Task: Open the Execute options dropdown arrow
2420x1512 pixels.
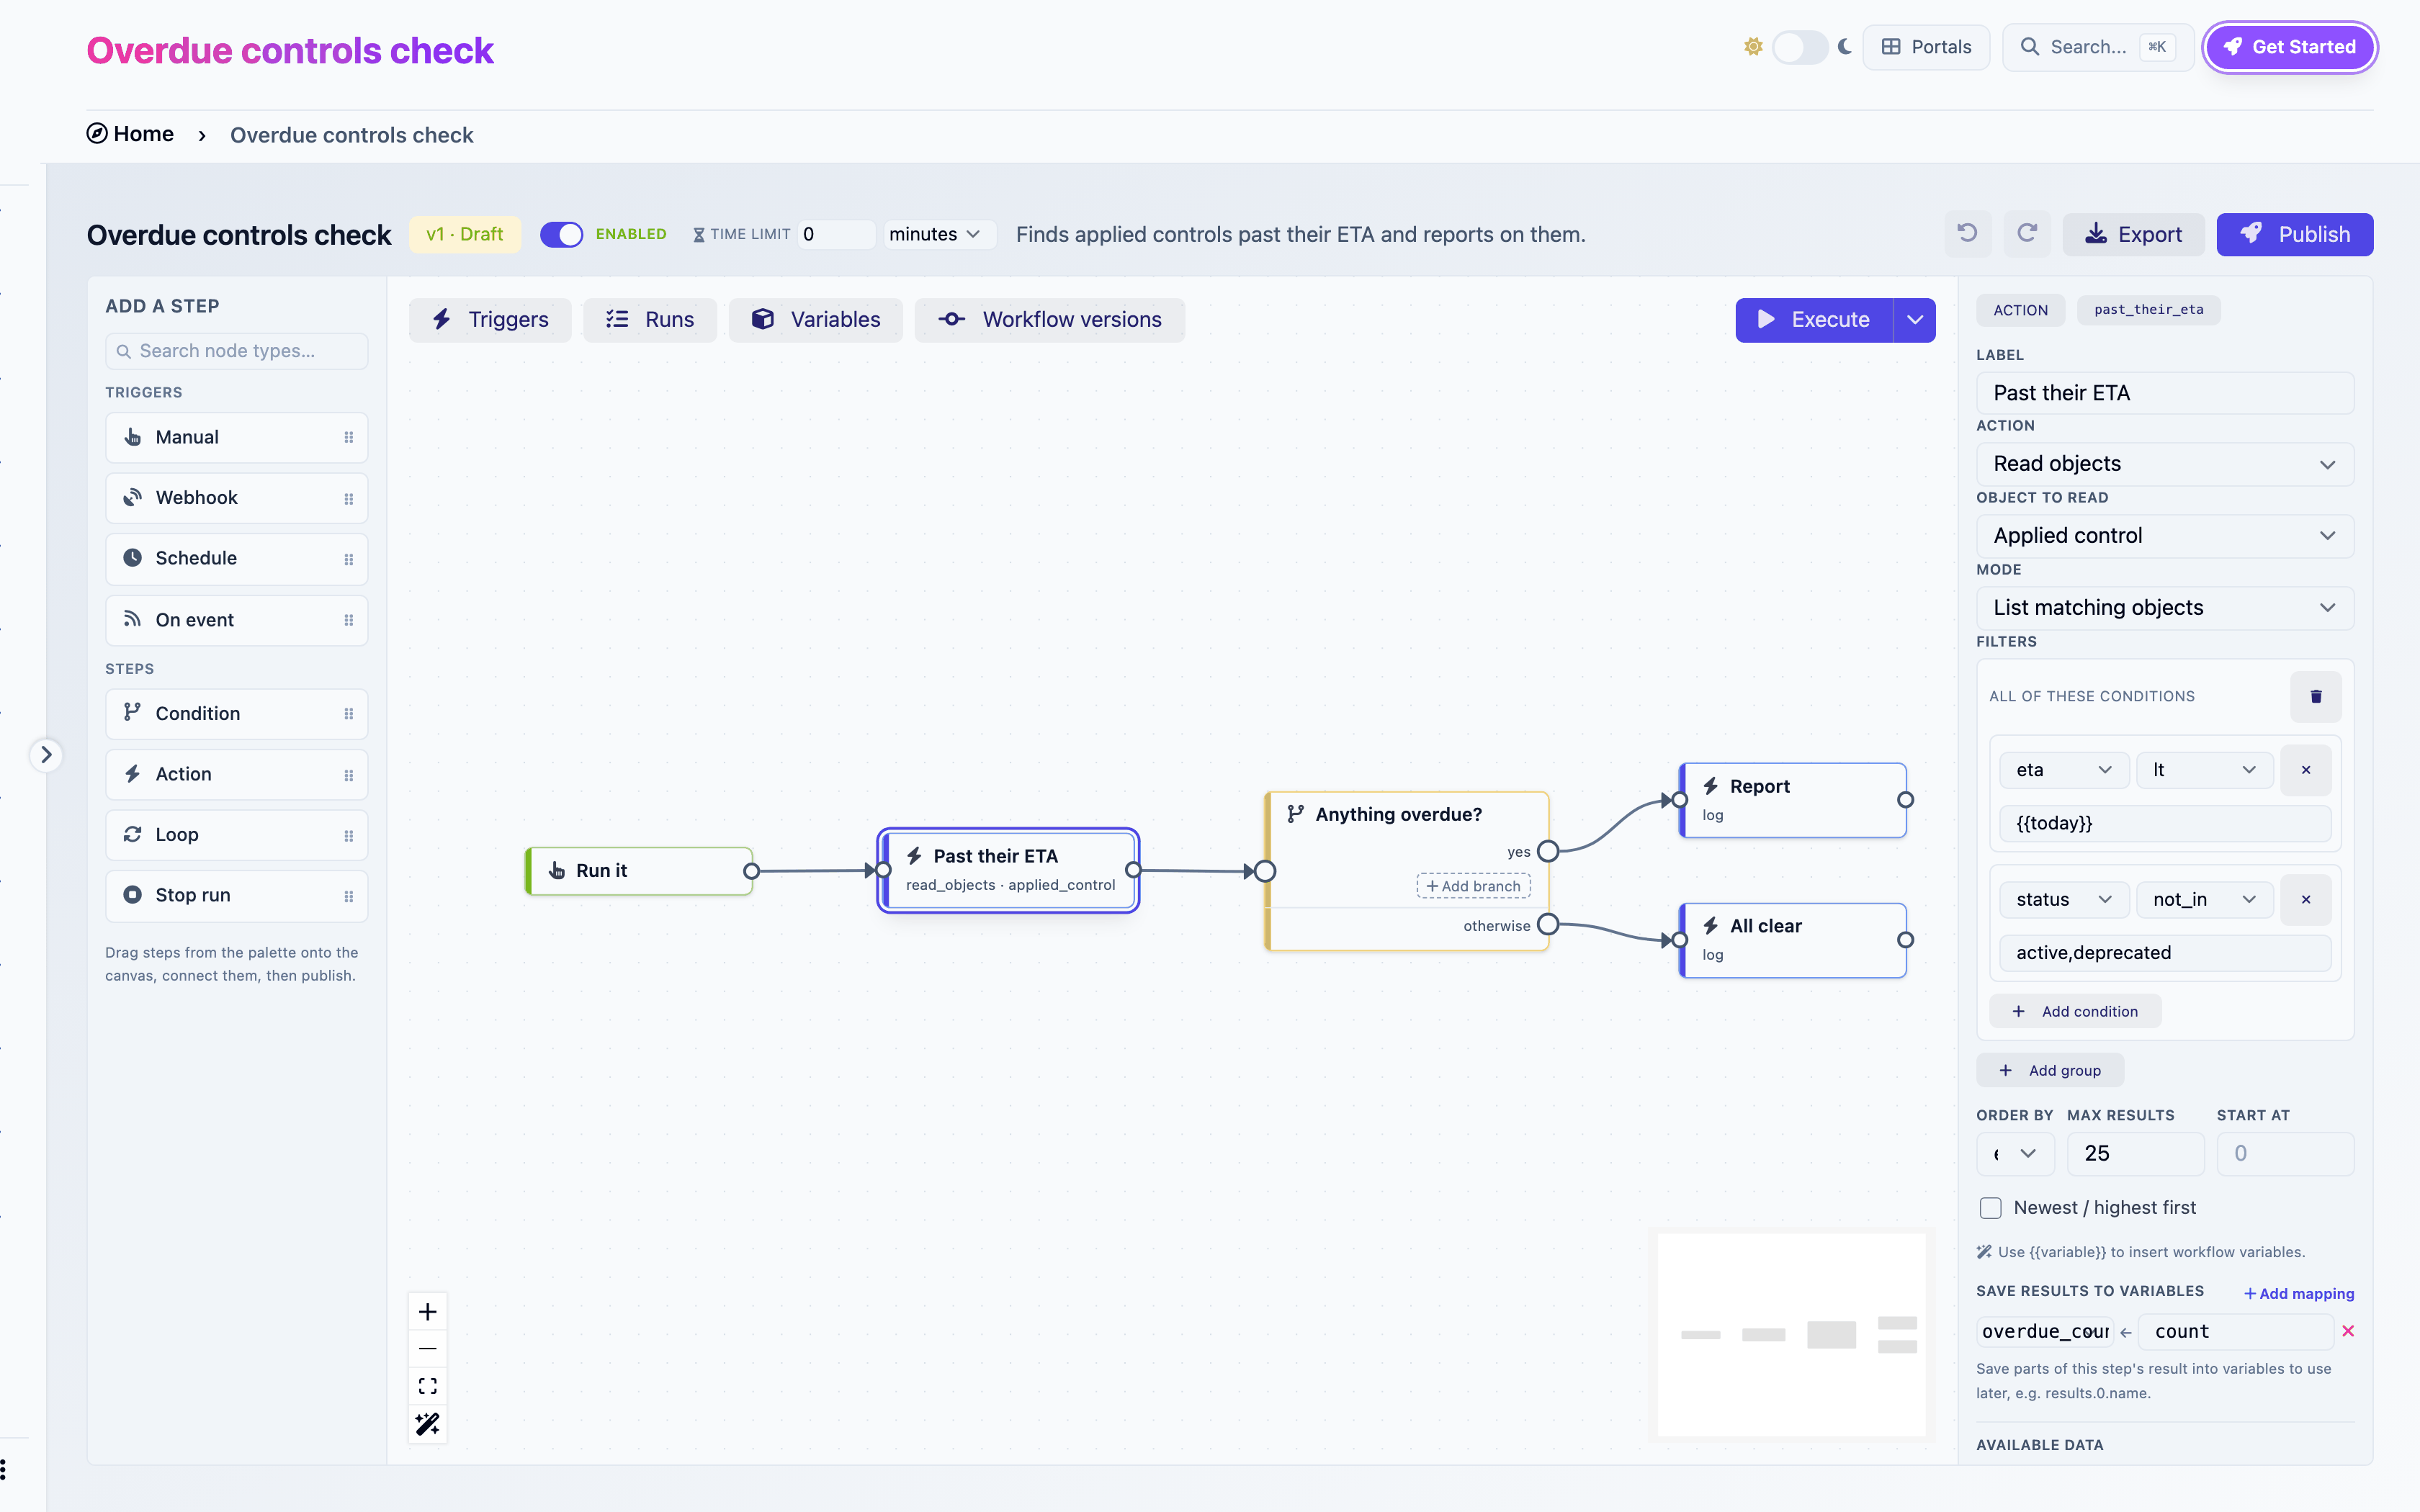Action: [x=1915, y=320]
